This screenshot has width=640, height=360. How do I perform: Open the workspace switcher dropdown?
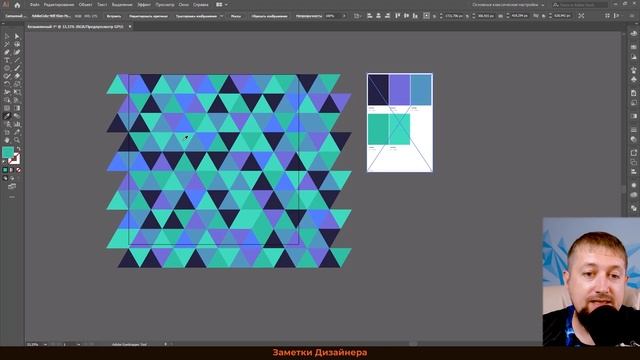[x=508, y=5]
